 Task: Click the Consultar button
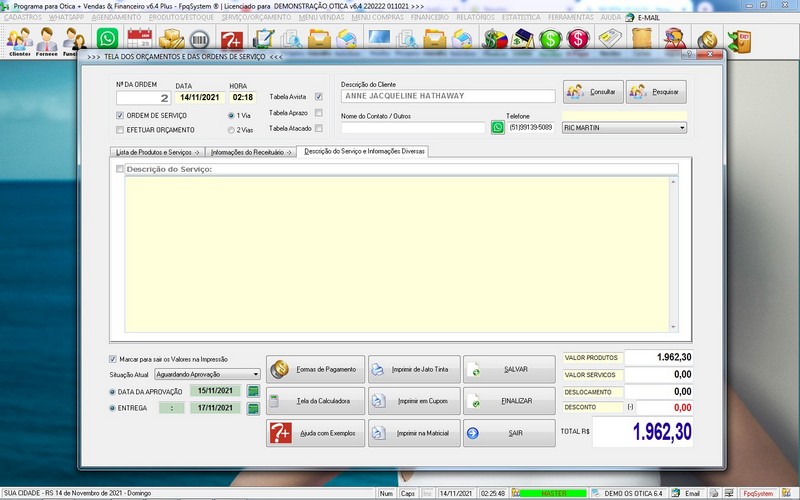tap(593, 92)
